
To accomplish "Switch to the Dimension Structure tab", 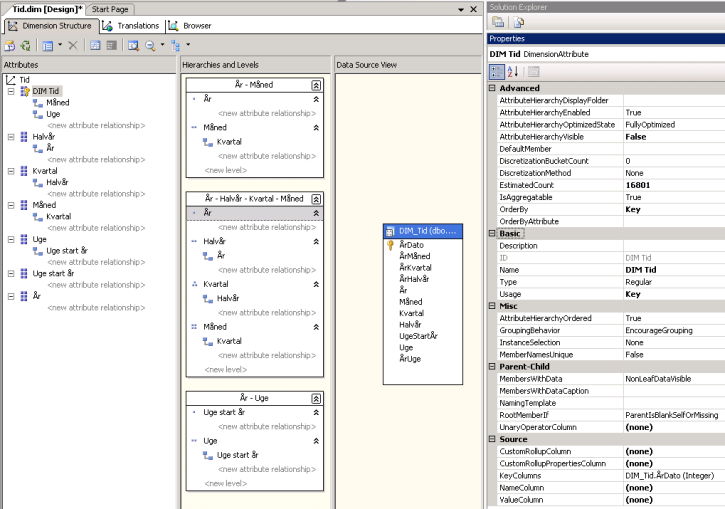I will (51, 26).
